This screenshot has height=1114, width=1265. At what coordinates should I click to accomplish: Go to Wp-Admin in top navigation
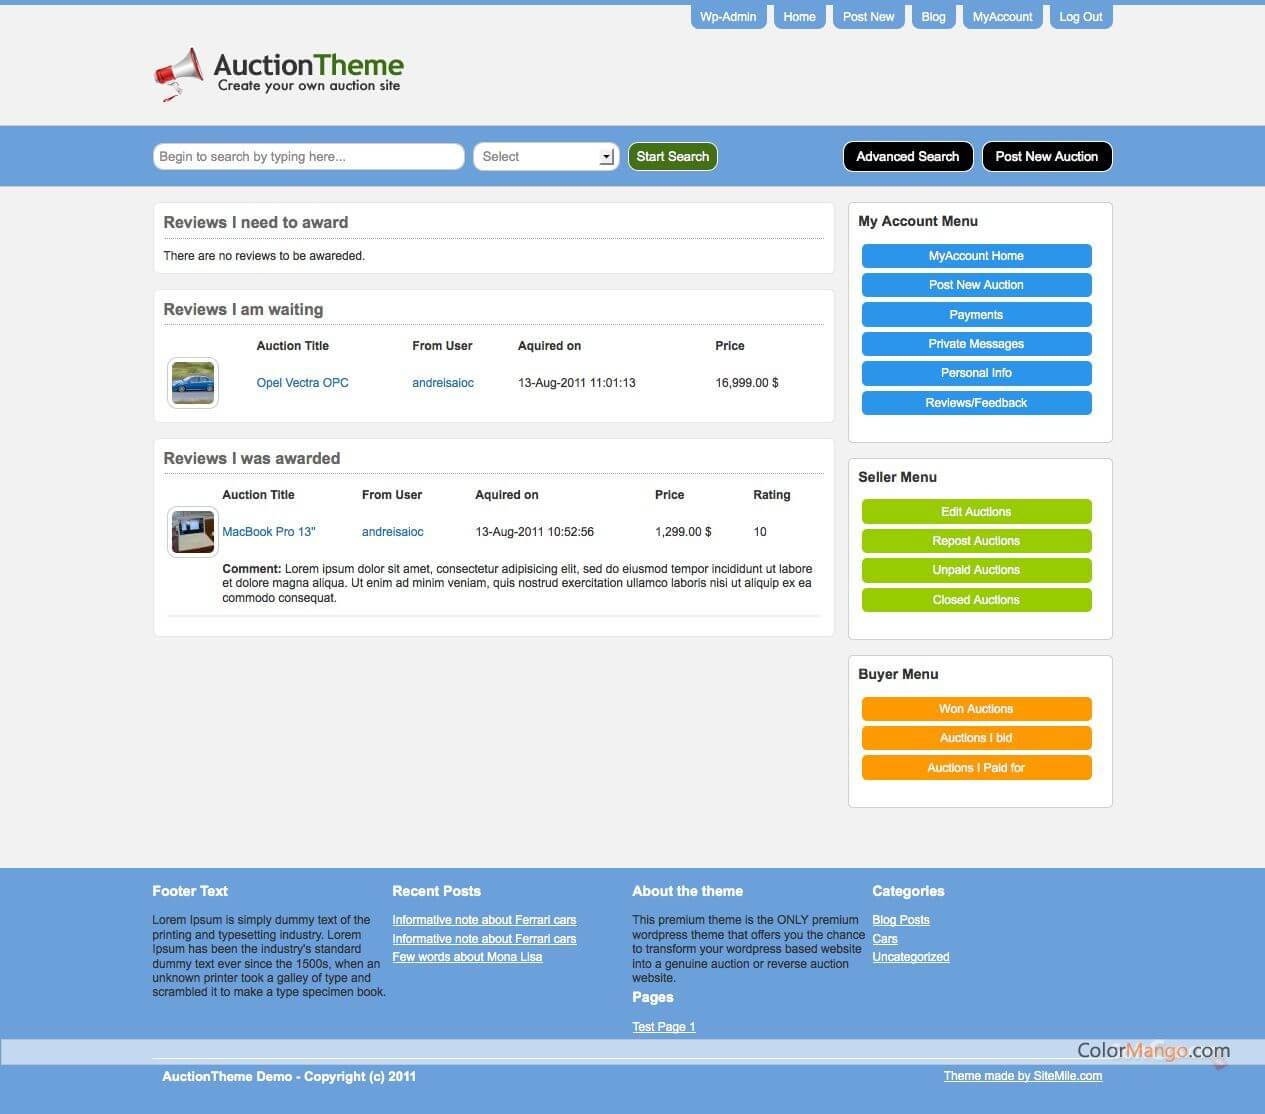pyautogui.click(x=728, y=17)
